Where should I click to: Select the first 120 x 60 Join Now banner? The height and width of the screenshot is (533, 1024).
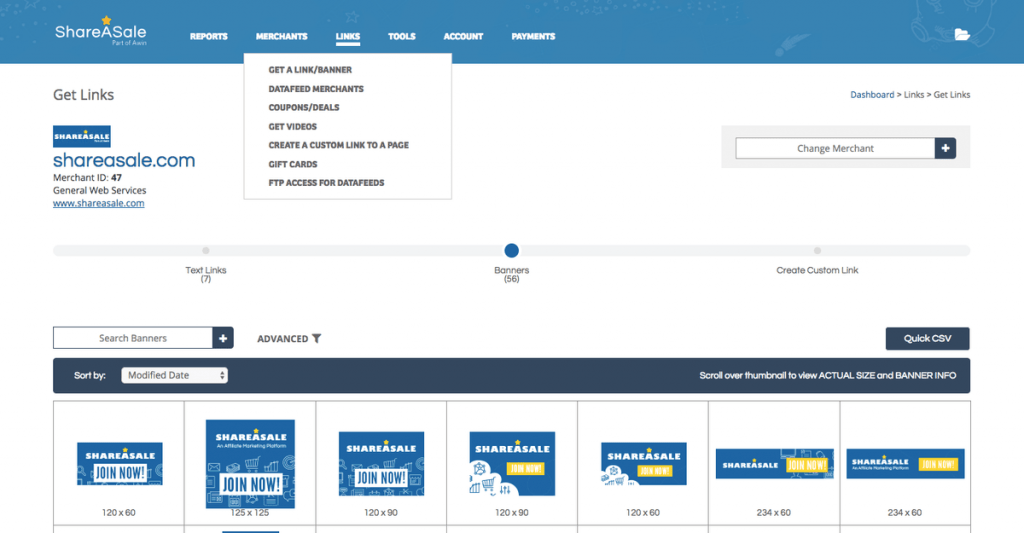[120, 464]
